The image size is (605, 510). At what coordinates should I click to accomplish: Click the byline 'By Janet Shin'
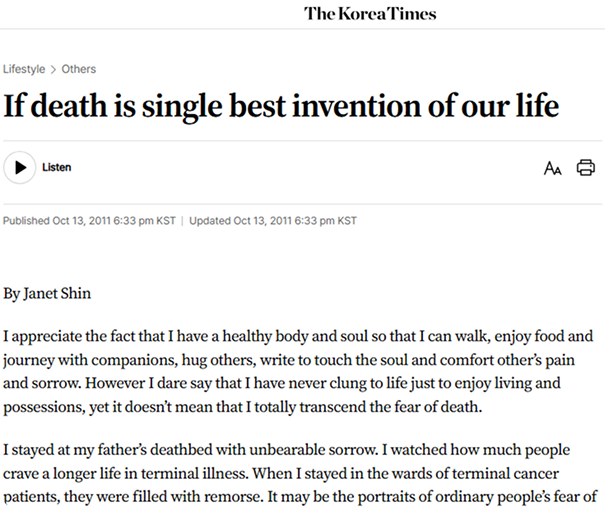[x=47, y=293]
